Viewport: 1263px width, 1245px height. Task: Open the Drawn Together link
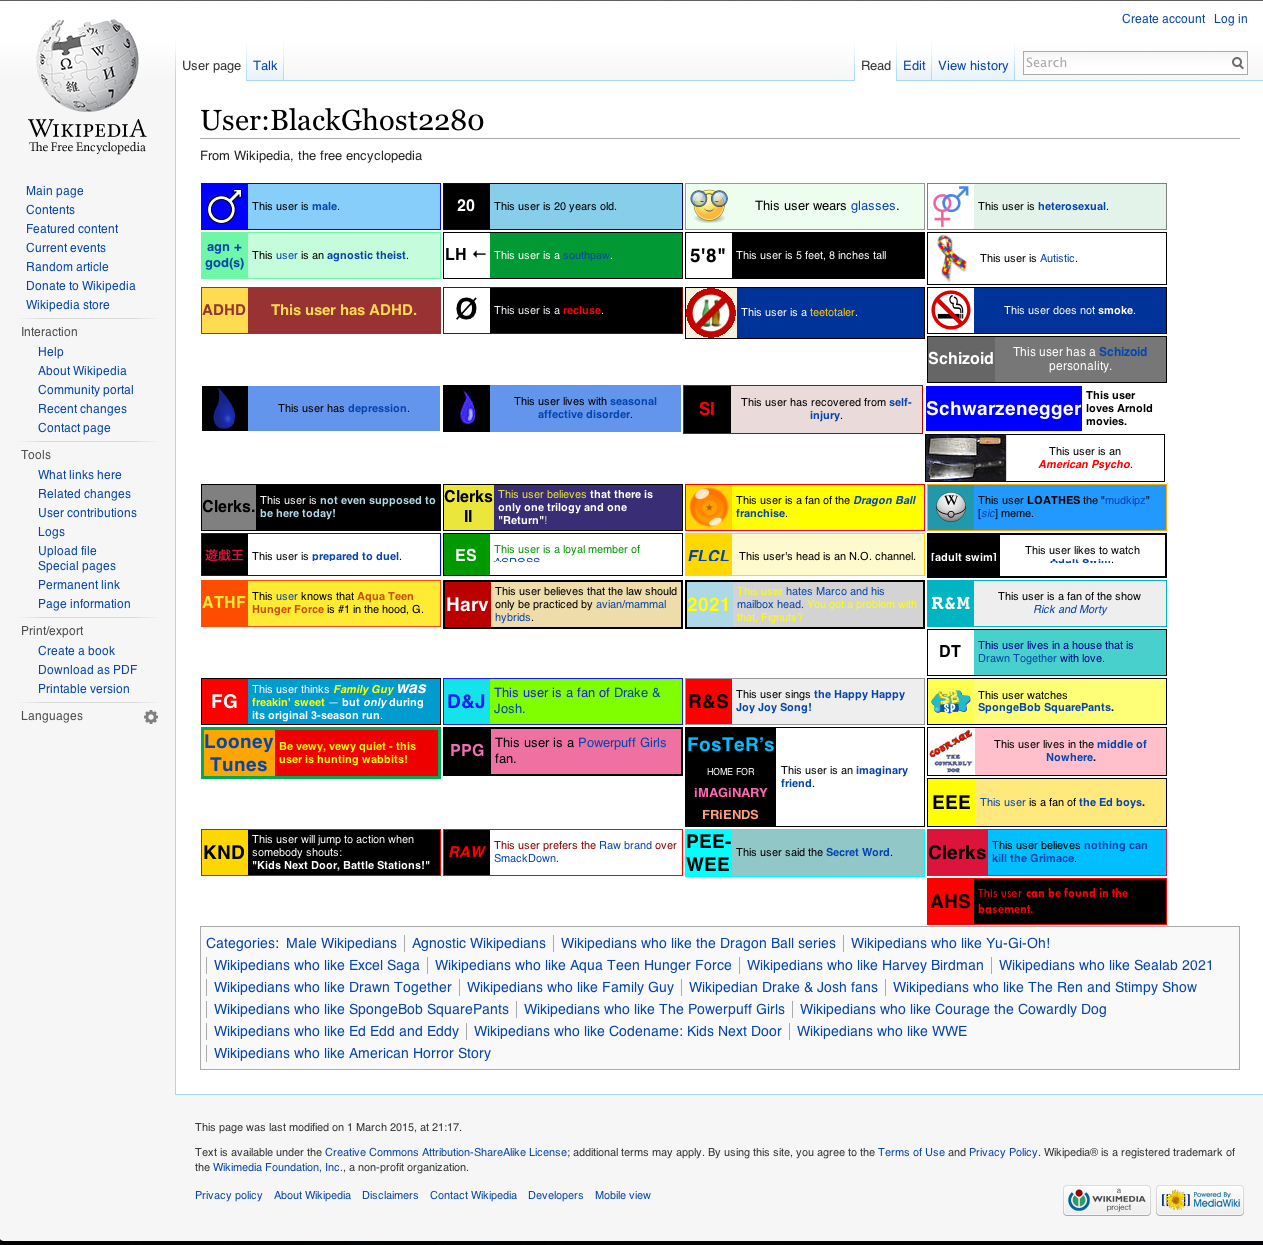pos(1017,658)
